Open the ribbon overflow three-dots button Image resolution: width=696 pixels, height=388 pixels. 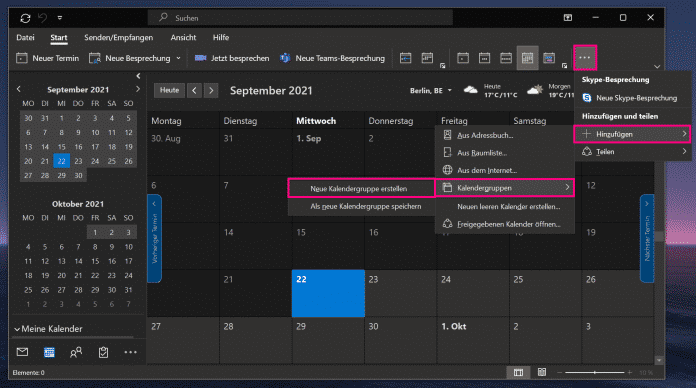pyautogui.click(x=585, y=58)
